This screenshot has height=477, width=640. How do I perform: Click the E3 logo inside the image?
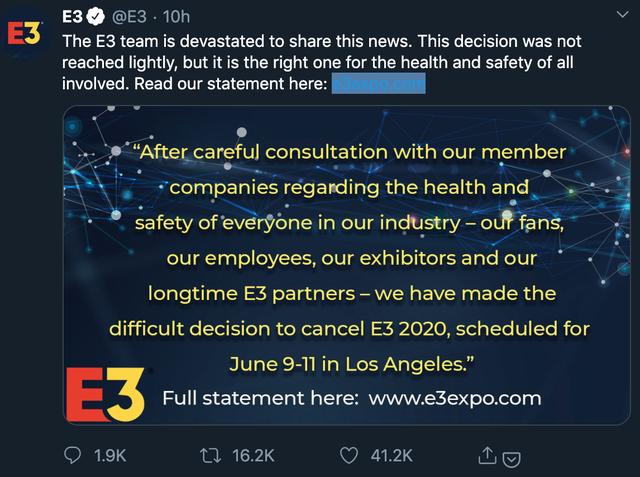[110, 394]
